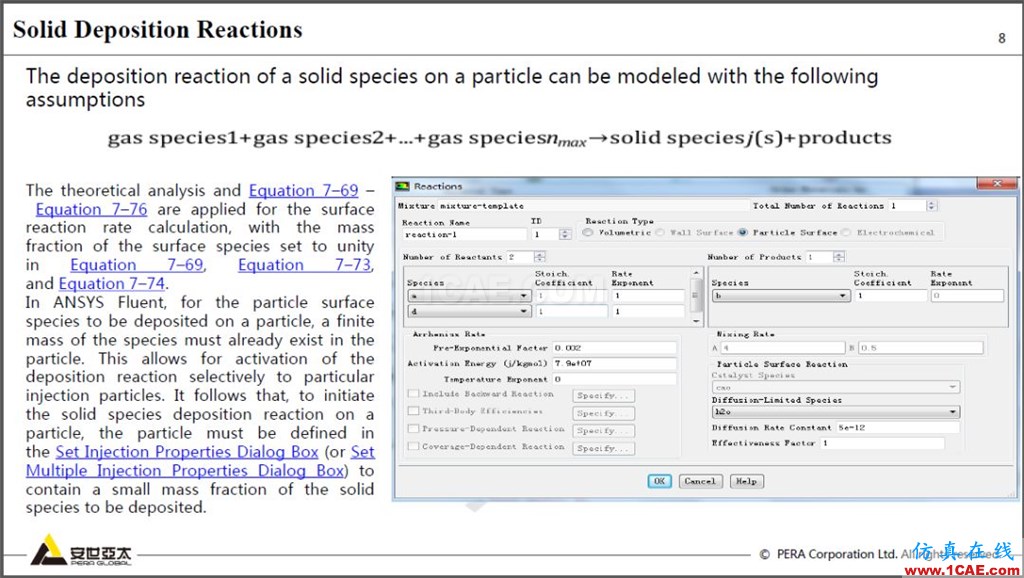Click Specify for Include Backward Reaction
1024x578 pixels.
(x=604, y=396)
